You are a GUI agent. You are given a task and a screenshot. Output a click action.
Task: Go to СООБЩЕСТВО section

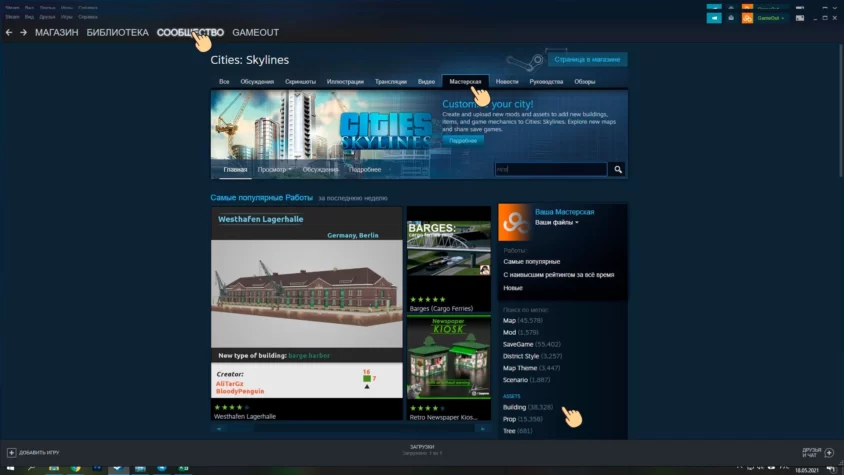(190, 33)
